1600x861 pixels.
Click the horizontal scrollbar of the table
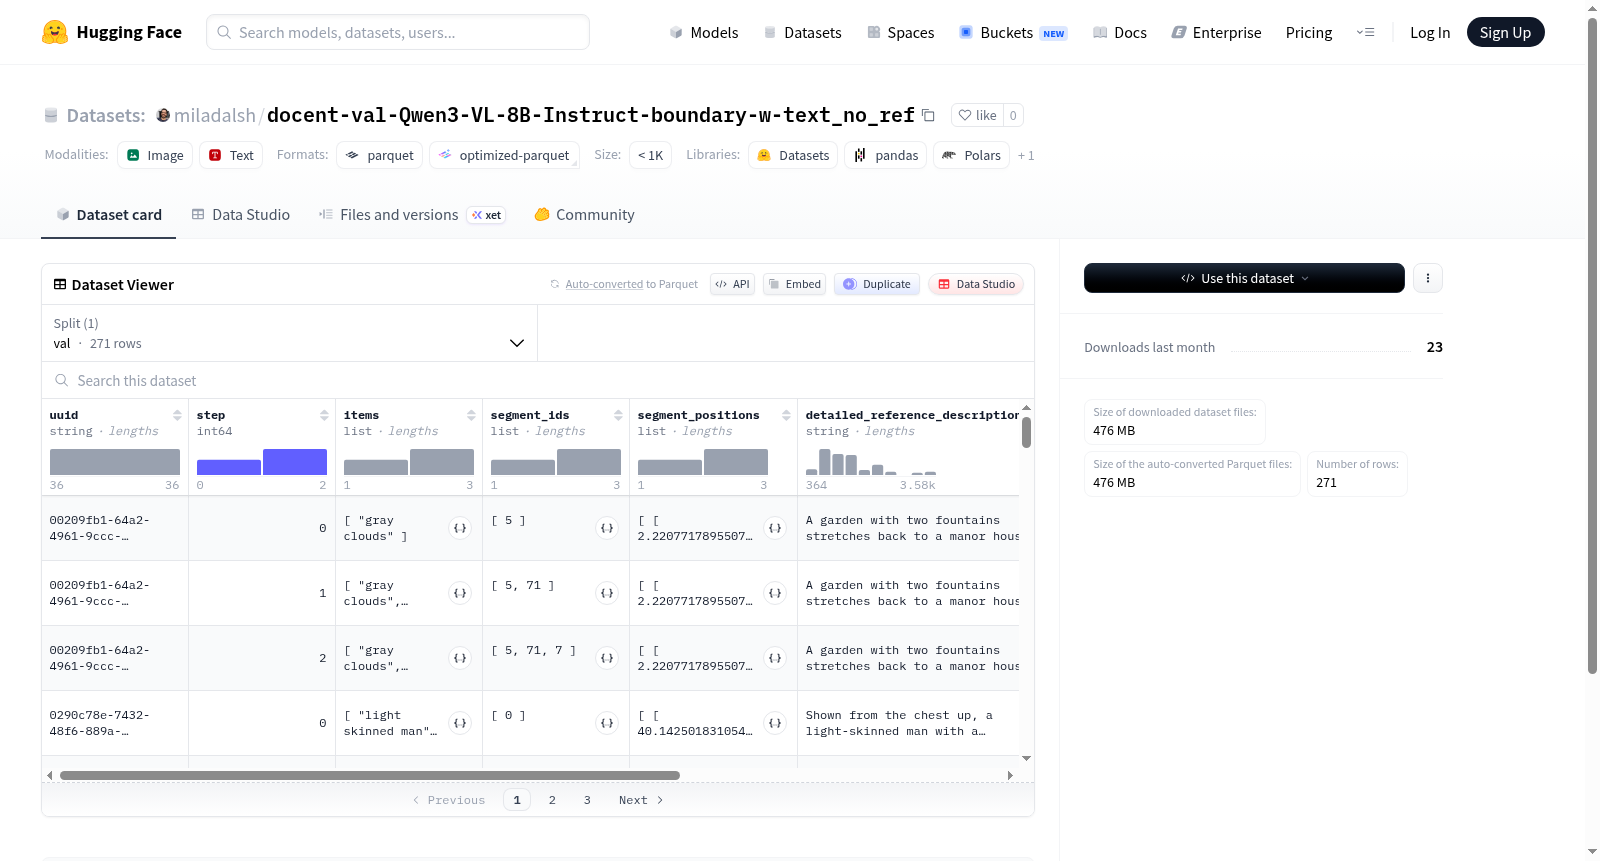click(370, 775)
